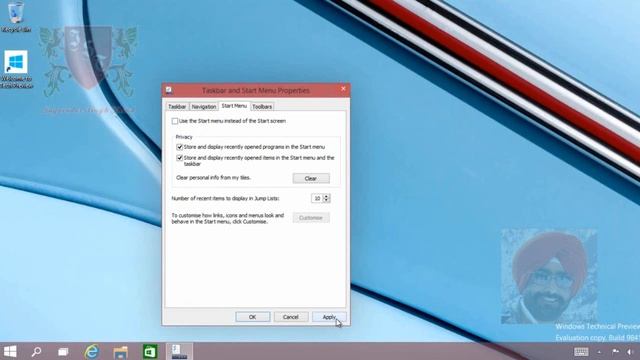The width and height of the screenshot is (640, 360).
Task: Click the Jump Lists number field
Action: click(317, 198)
